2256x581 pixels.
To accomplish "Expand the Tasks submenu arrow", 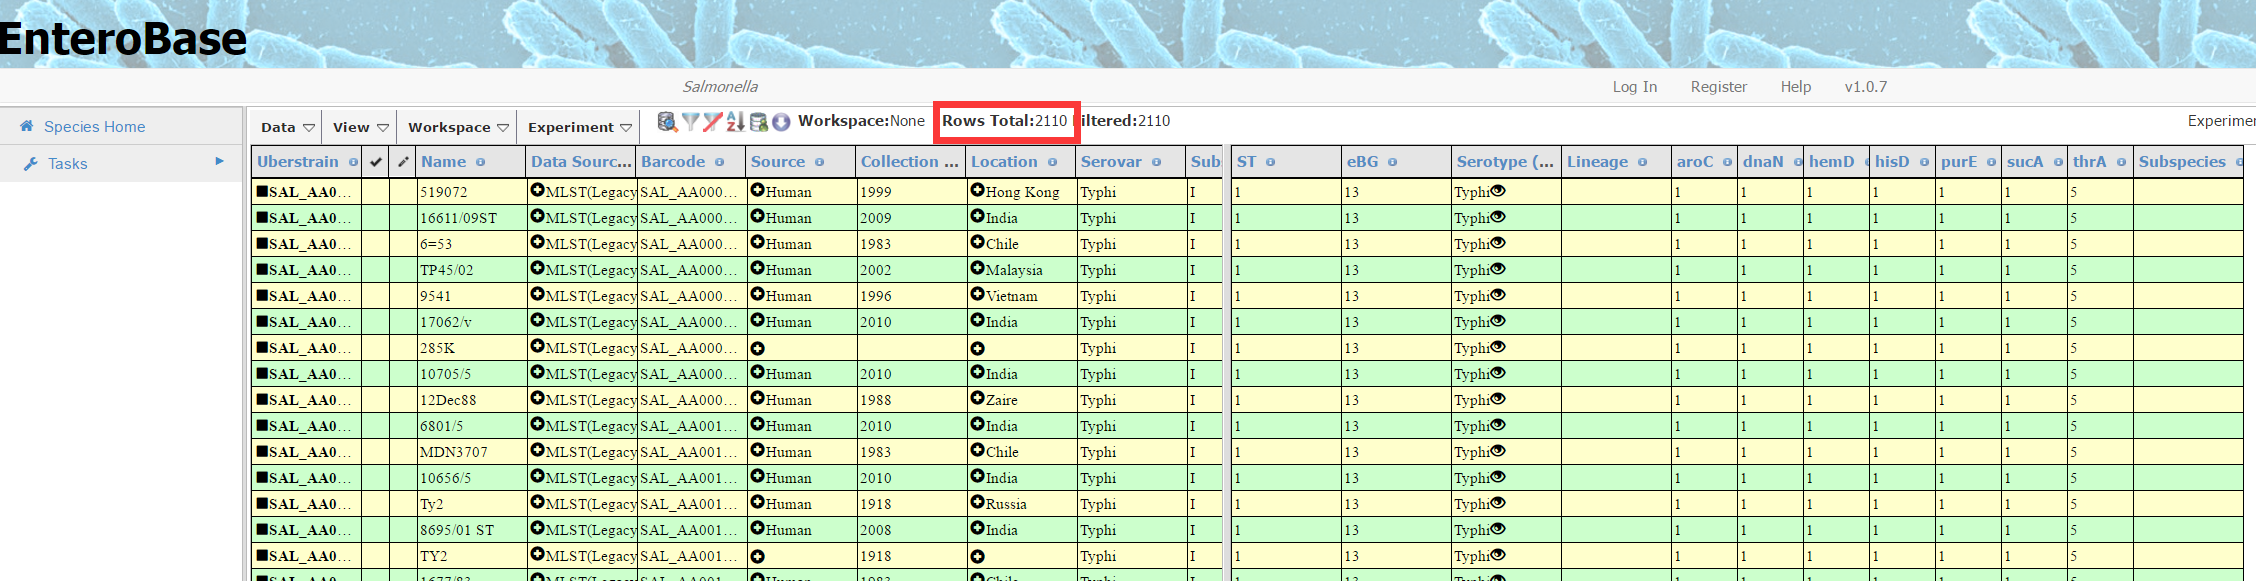I will point(219,161).
